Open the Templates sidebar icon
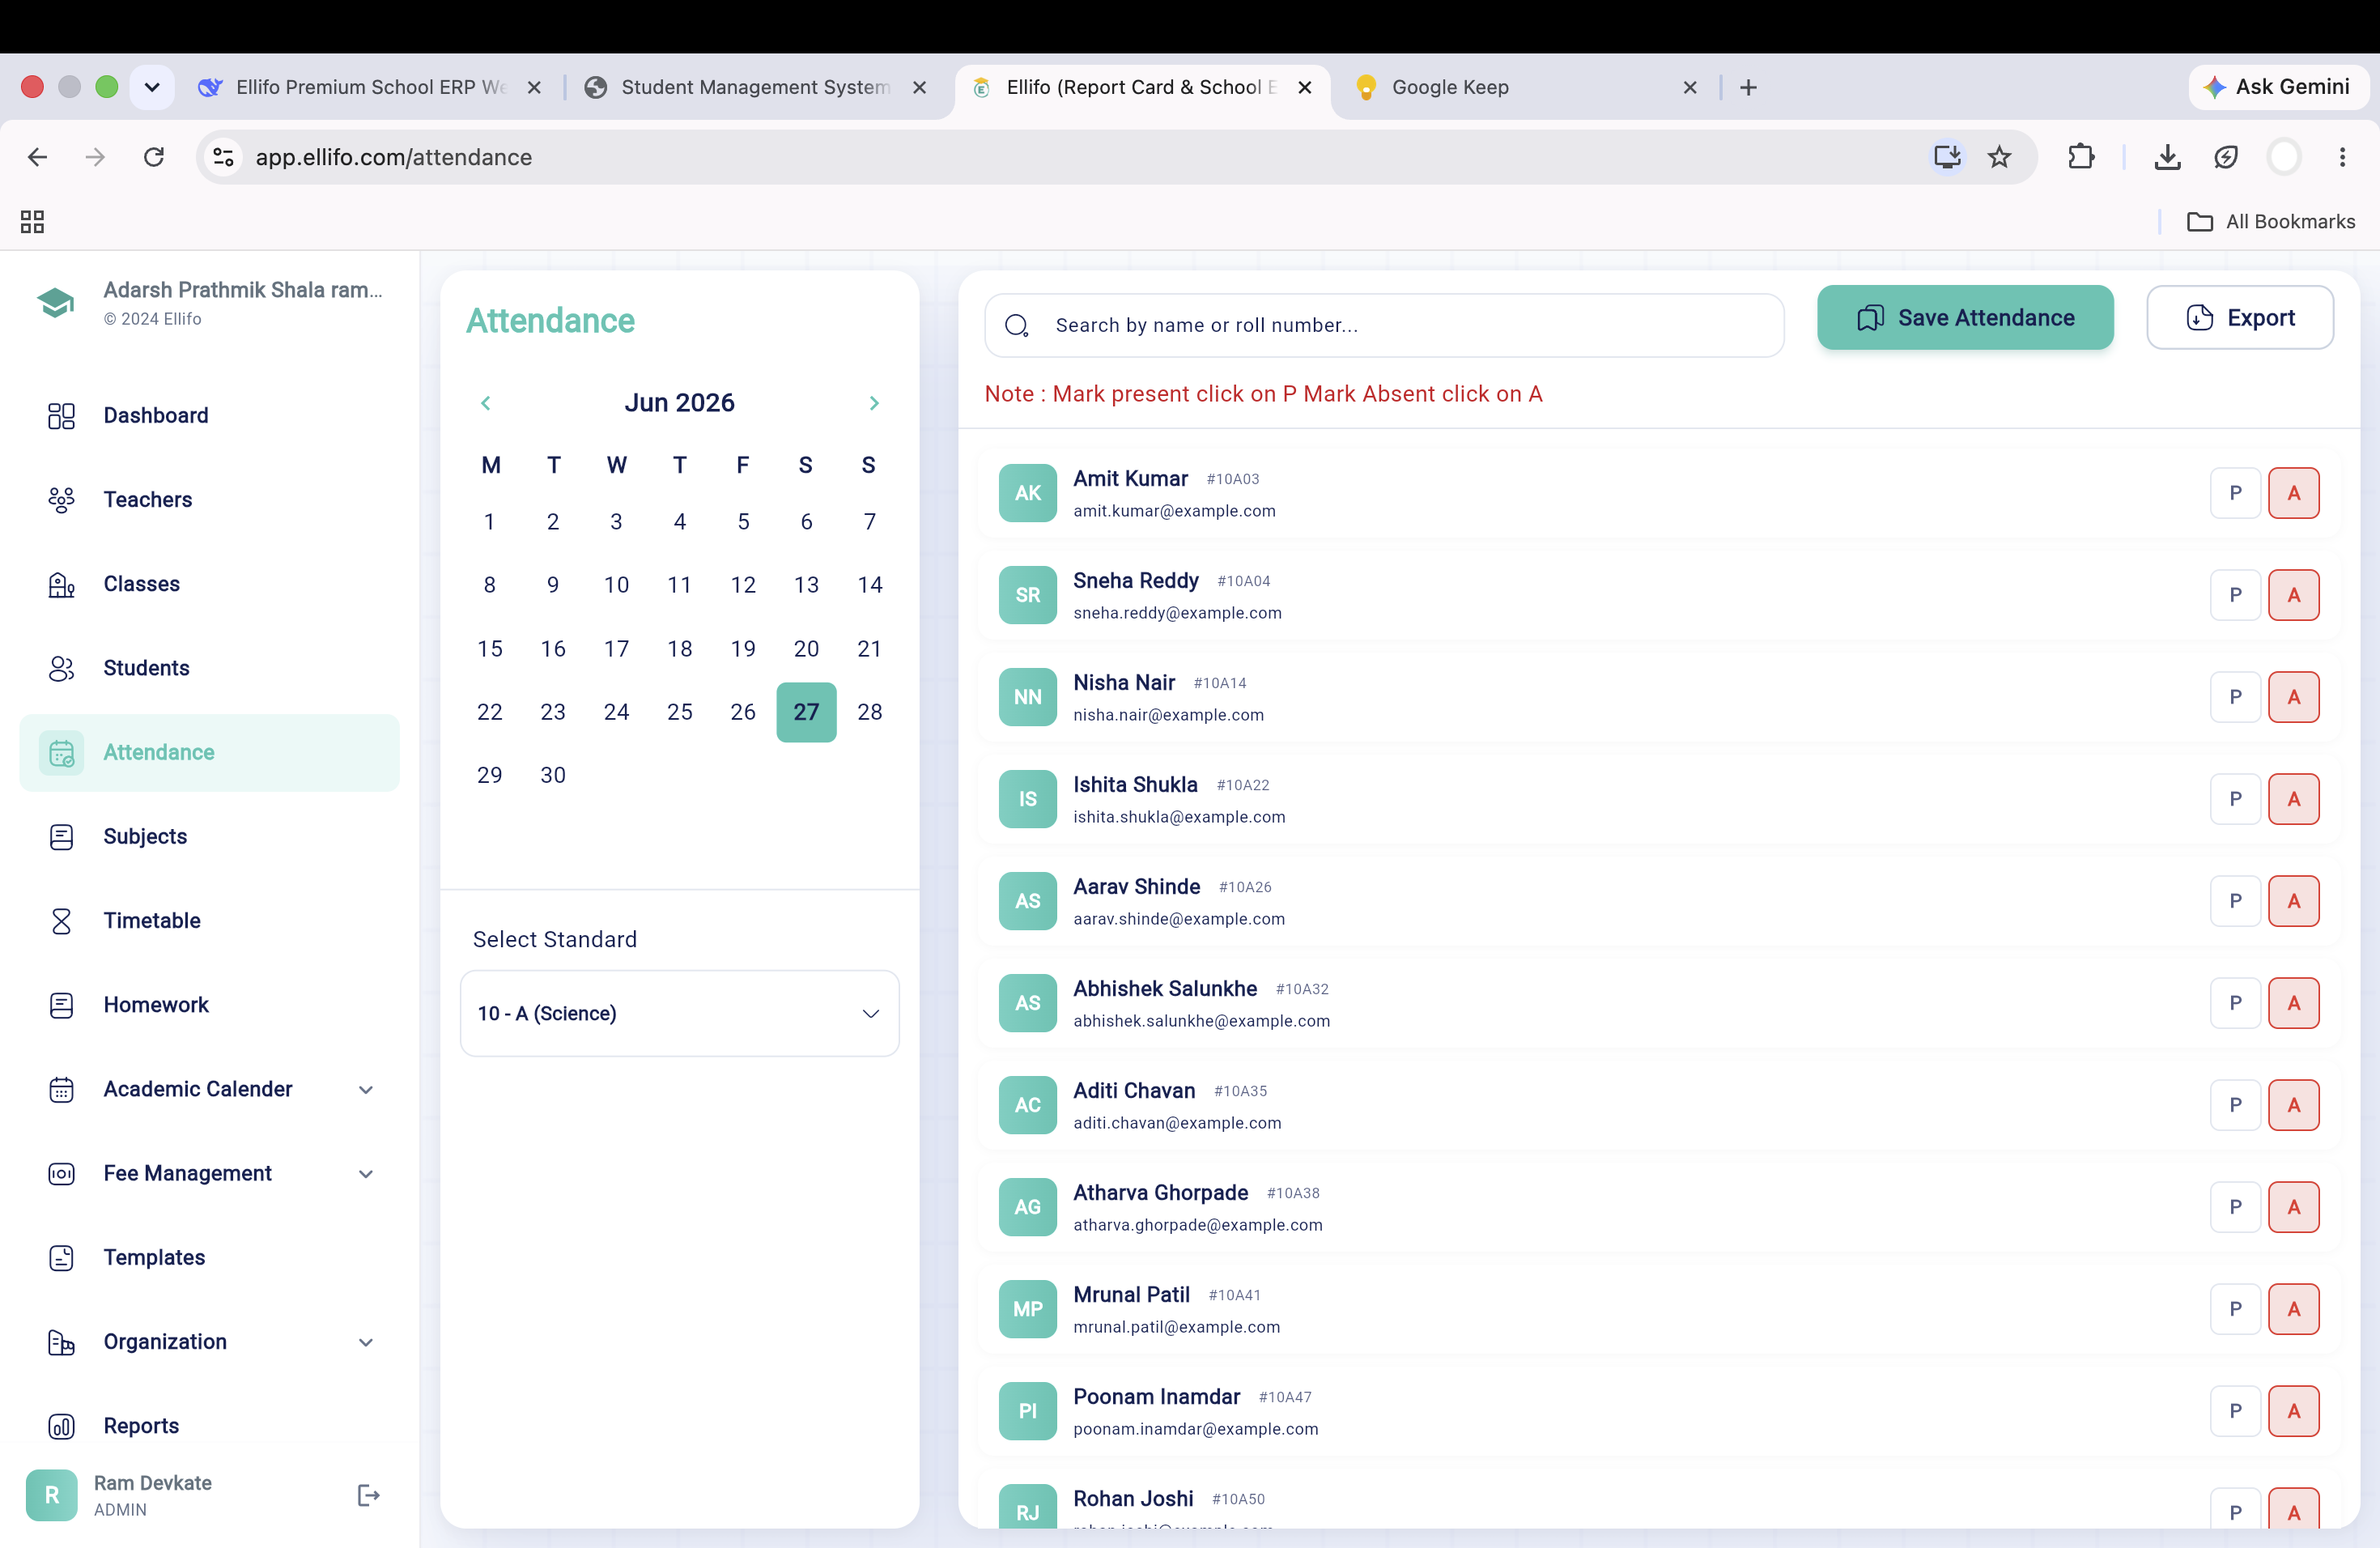Image resolution: width=2380 pixels, height=1548 pixels. point(61,1258)
